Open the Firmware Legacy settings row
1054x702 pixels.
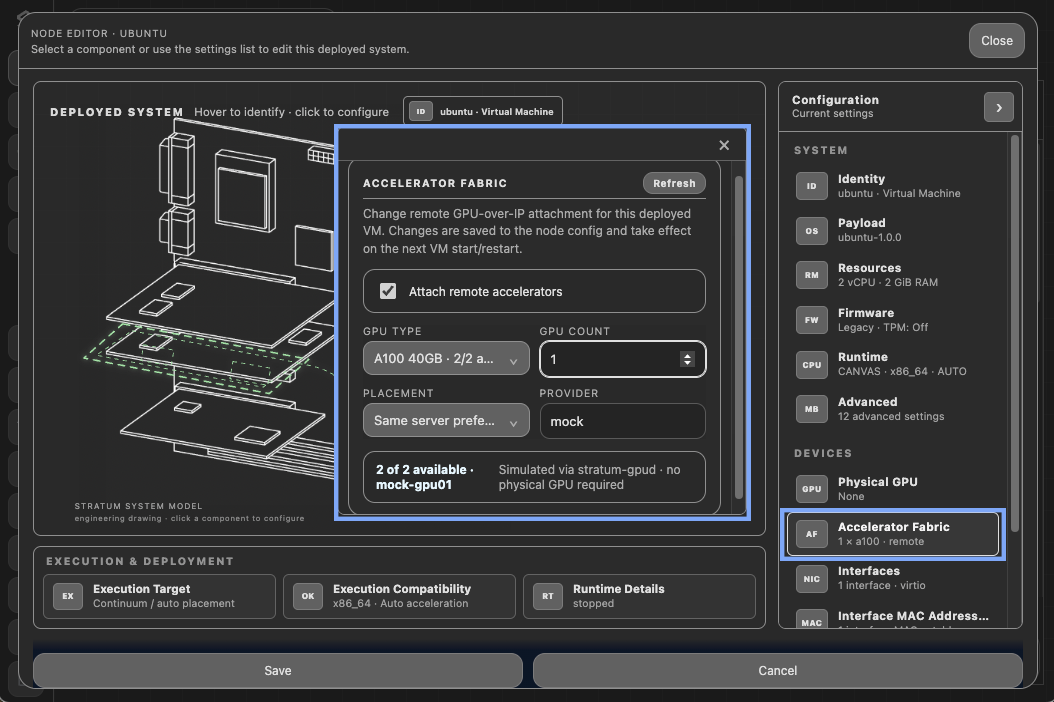point(894,320)
